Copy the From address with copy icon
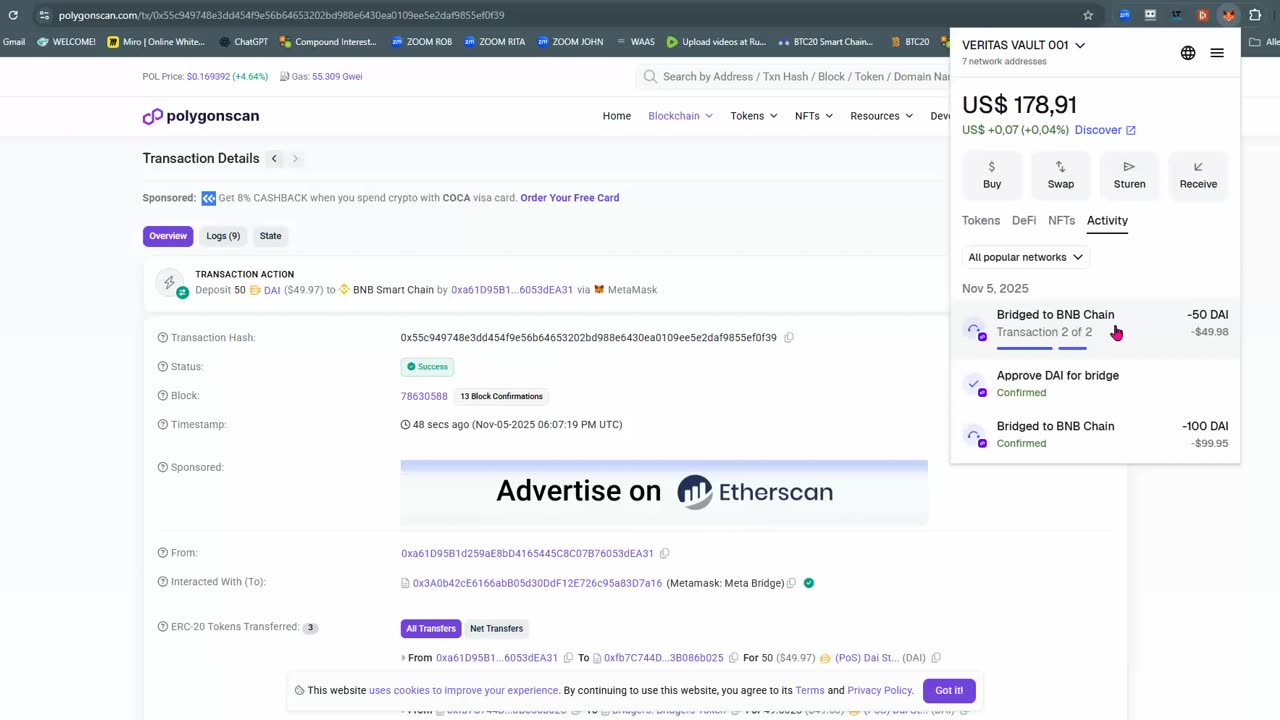The height and width of the screenshot is (720, 1280). 664,553
